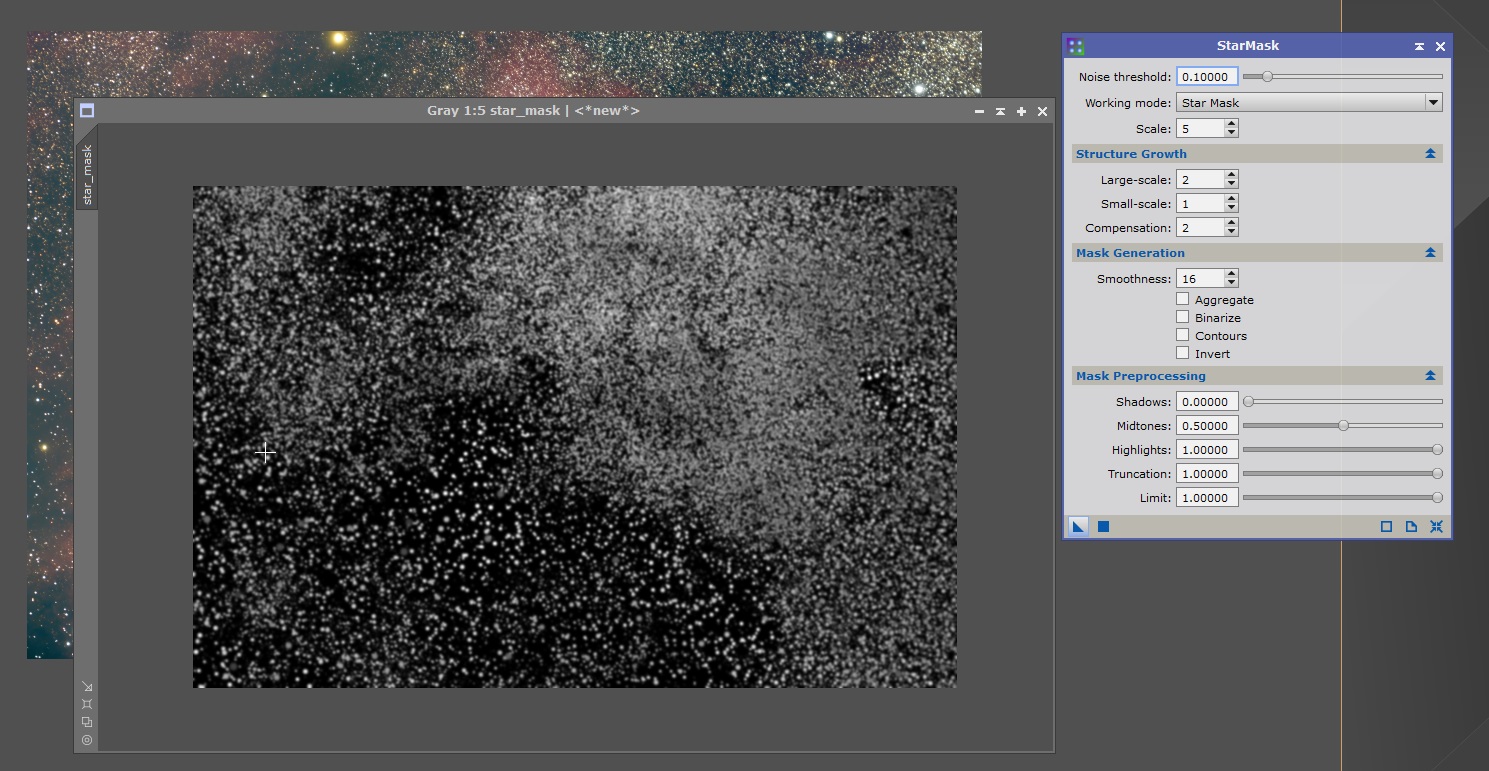Minimize the star_mask image window
The image size is (1489, 771).
979,111
